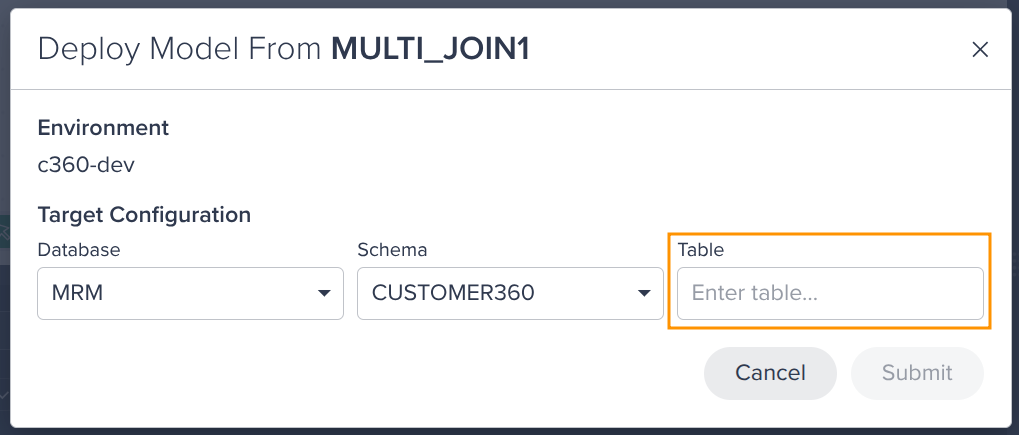Click the Schema field label
This screenshot has height=435, width=1019.
point(392,248)
